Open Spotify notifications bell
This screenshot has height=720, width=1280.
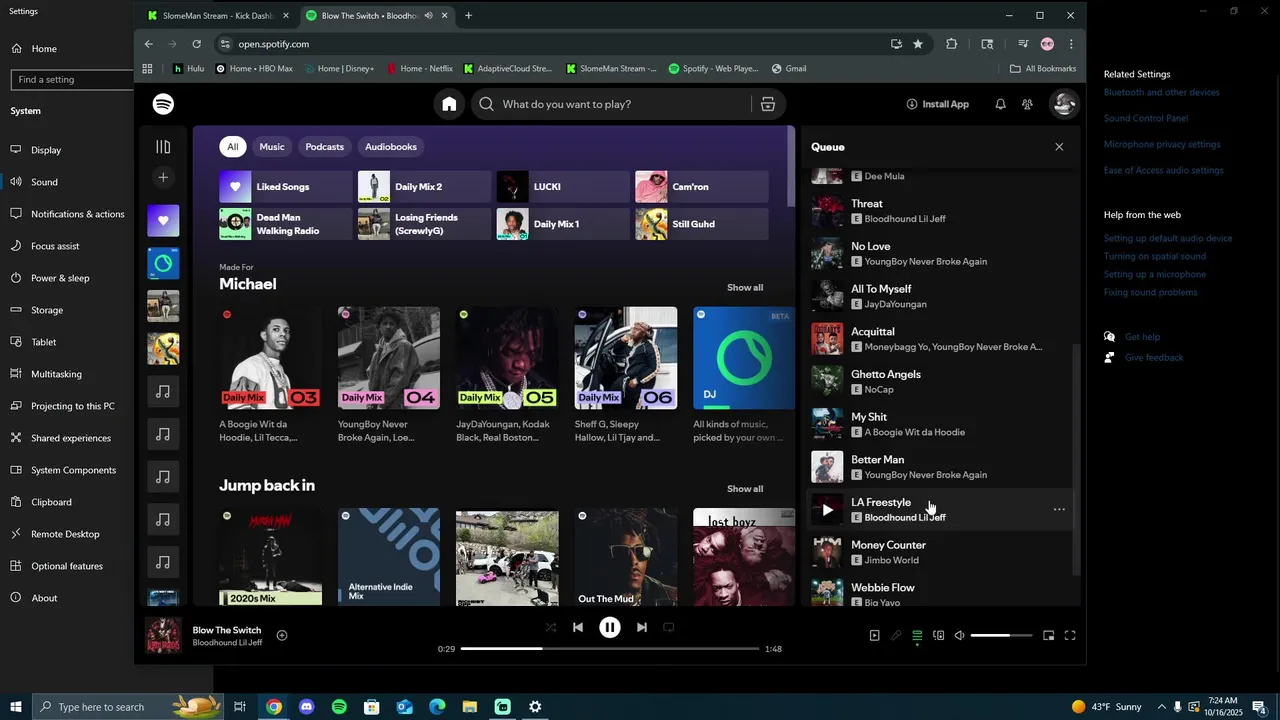click(1000, 104)
